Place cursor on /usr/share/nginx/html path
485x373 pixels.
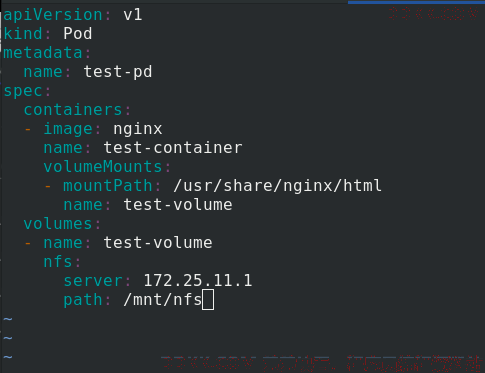(277, 186)
